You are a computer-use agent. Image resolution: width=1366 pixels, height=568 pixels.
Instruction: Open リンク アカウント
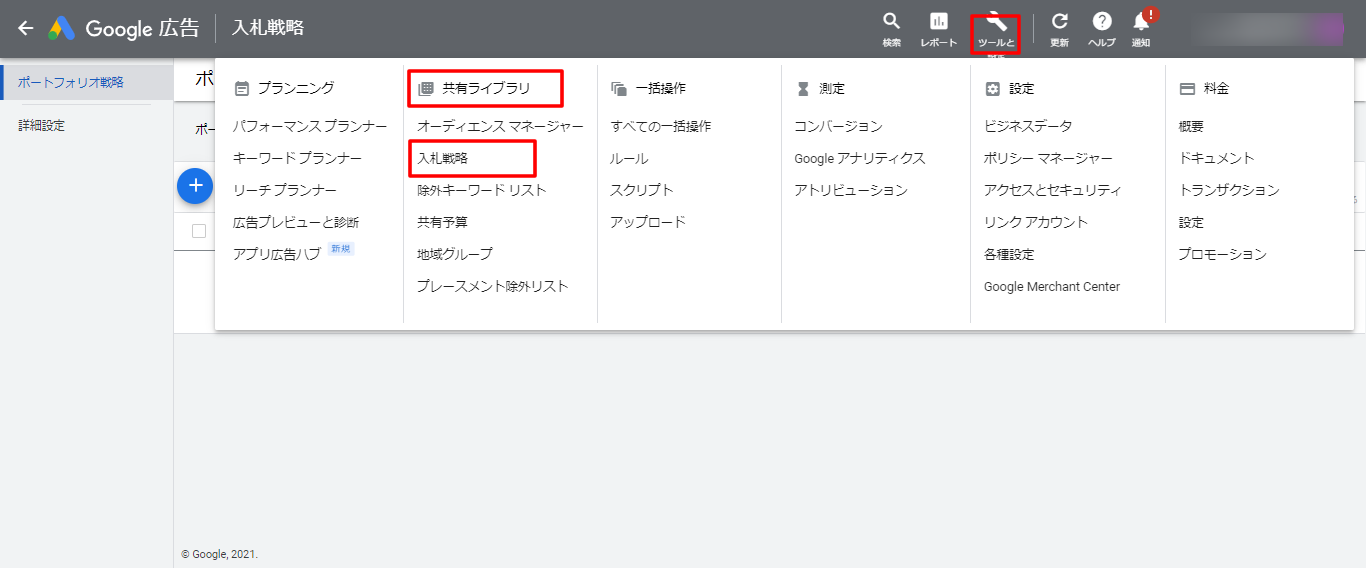point(1036,222)
